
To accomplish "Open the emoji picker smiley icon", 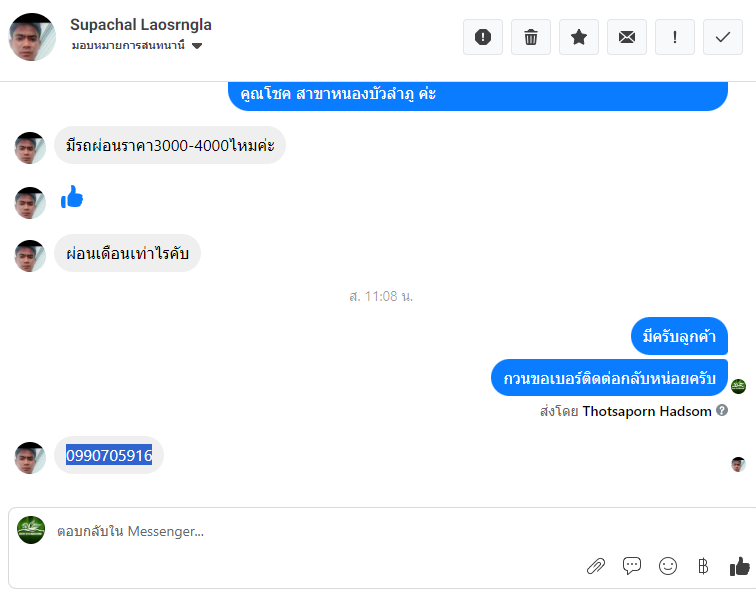I will (668, 566).
